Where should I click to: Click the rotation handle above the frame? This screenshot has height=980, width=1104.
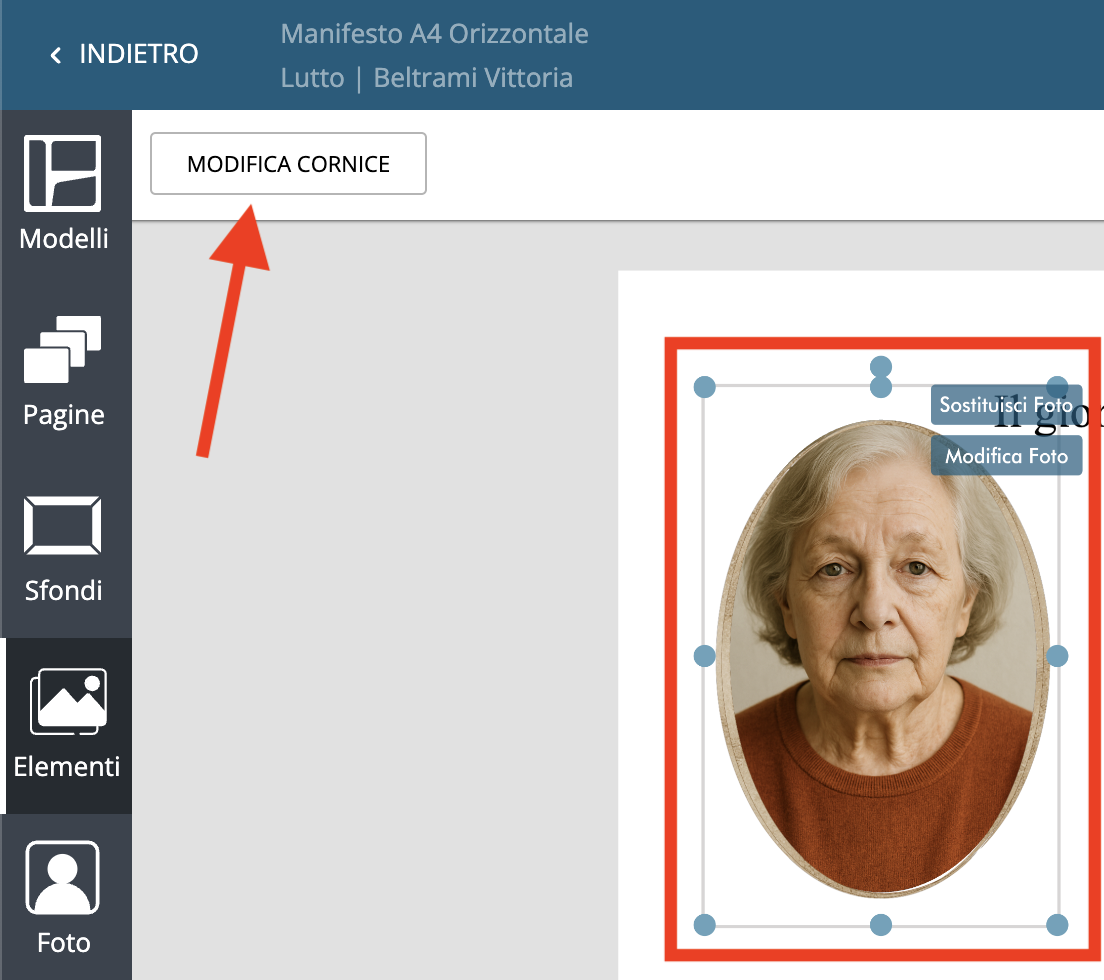(x=881, y=367)
